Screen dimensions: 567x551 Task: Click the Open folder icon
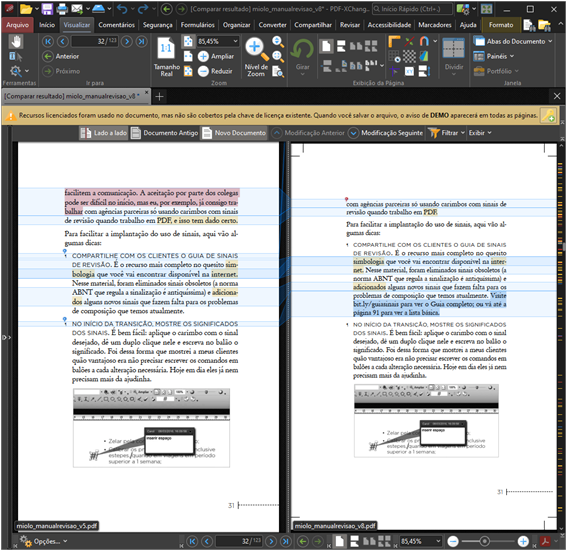tap(26, 9)
